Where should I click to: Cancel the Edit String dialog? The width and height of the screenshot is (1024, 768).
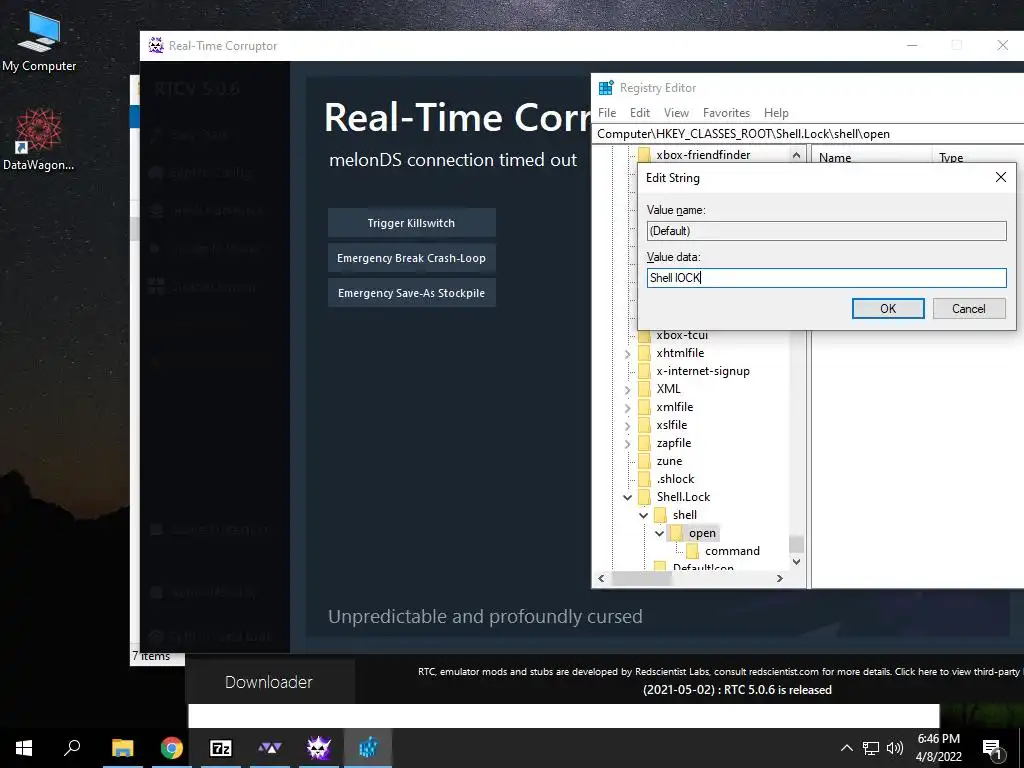point(968,308)
